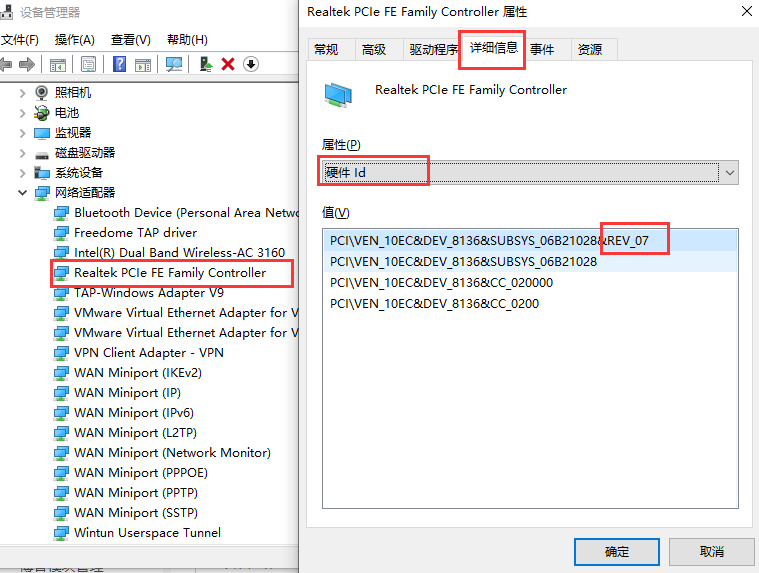
Task: Select Bluetooth Device (Personal Area Network)
Action: point(186,213)
